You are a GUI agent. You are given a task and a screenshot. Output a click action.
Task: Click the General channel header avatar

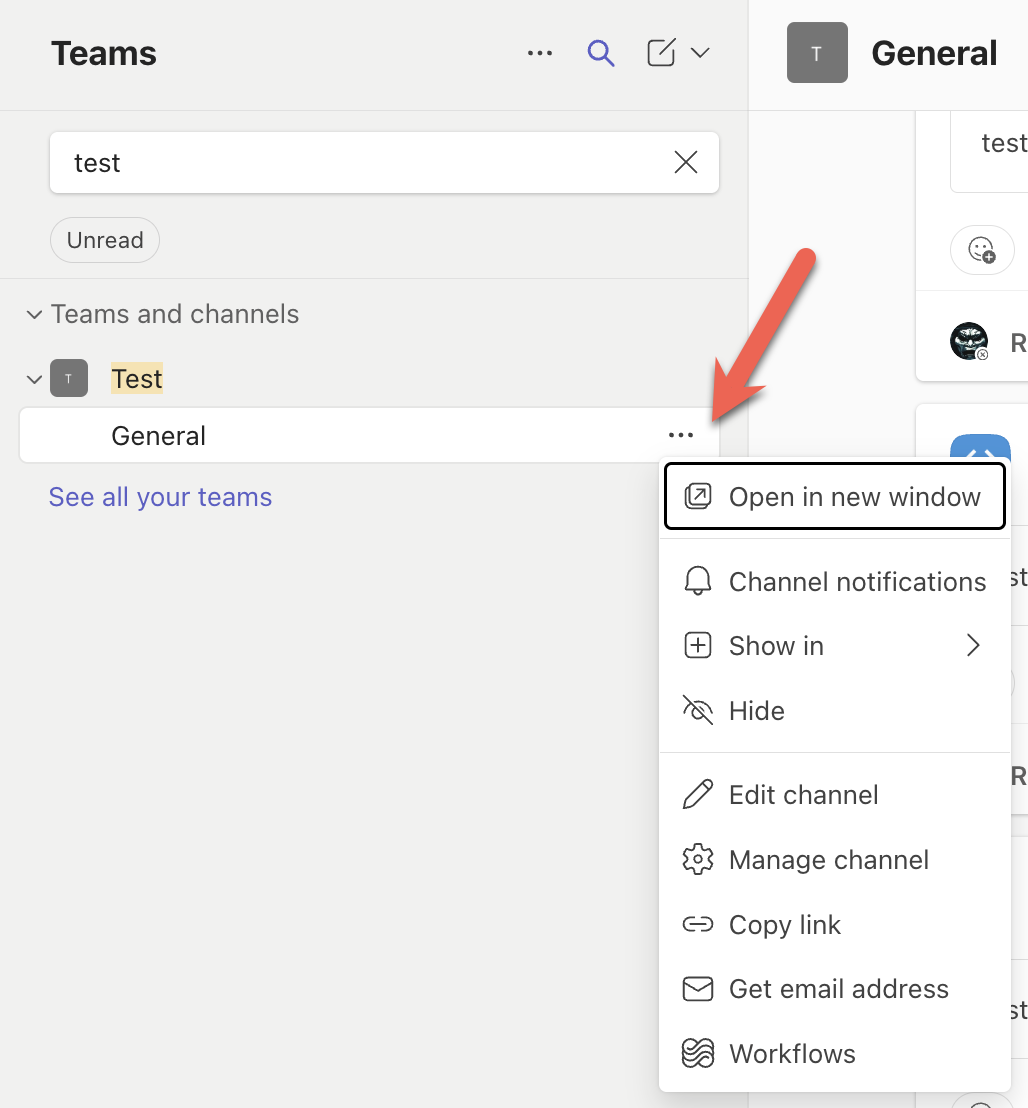[817, 52]
